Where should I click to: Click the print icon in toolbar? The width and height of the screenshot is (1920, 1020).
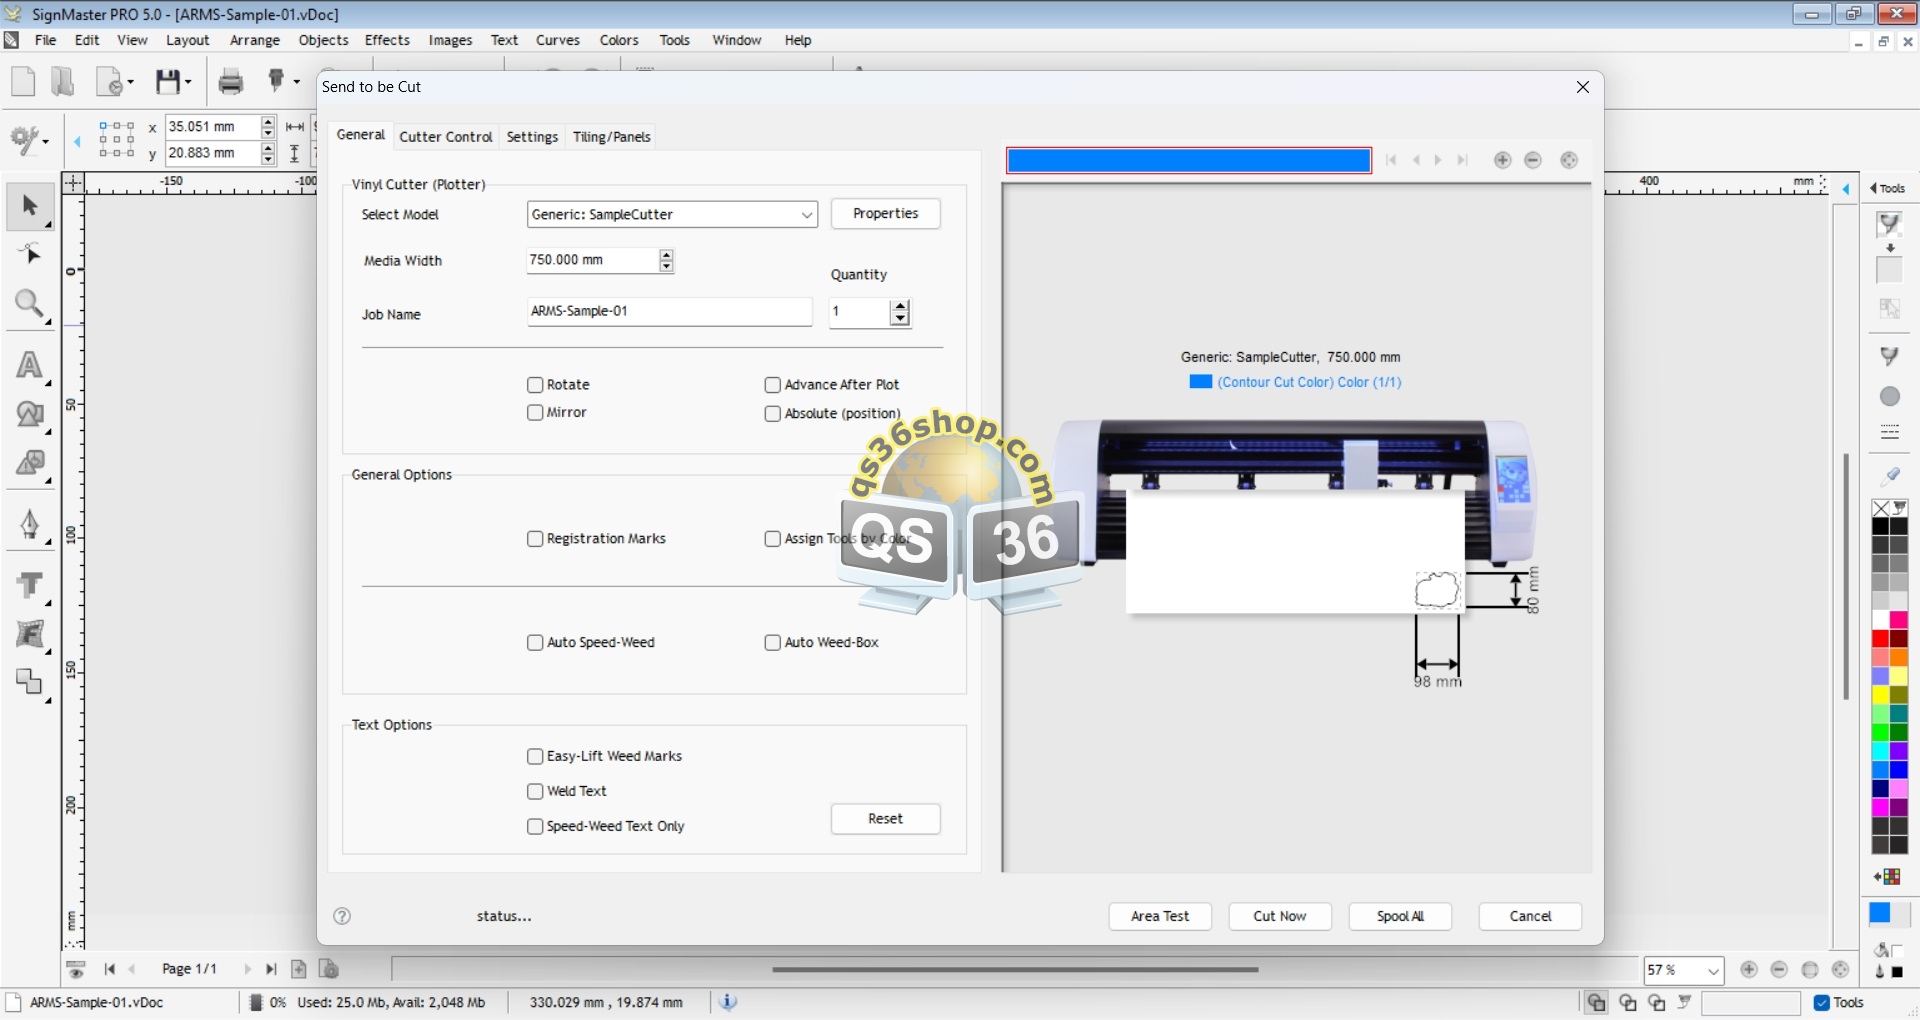pyautogui.click(x=231, y=82)
